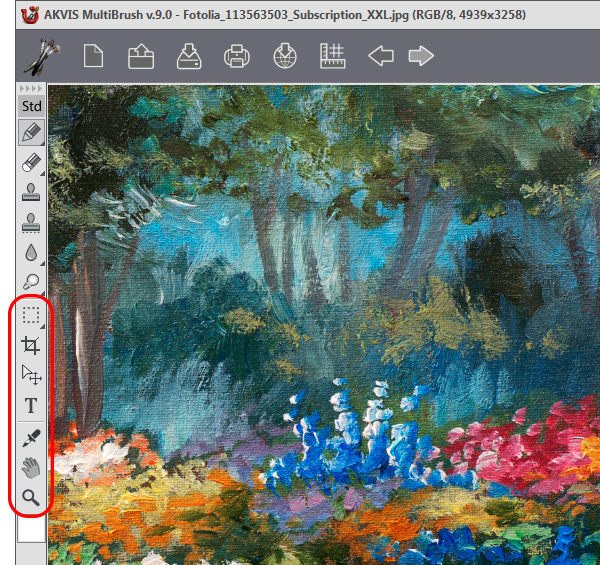600x565 pixels.
Task: Save the image to disk
Action: tap(189, 56)
